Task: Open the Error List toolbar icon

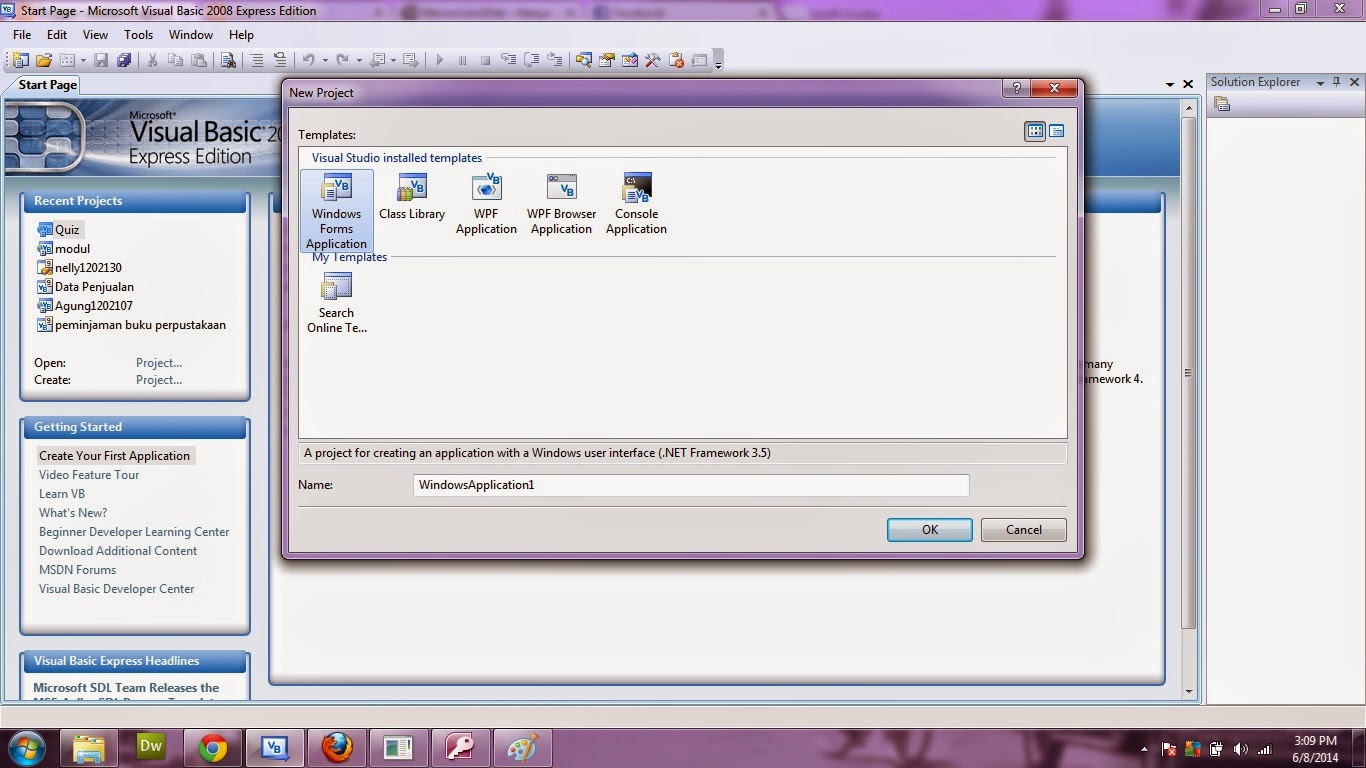Action: [676, 60]
